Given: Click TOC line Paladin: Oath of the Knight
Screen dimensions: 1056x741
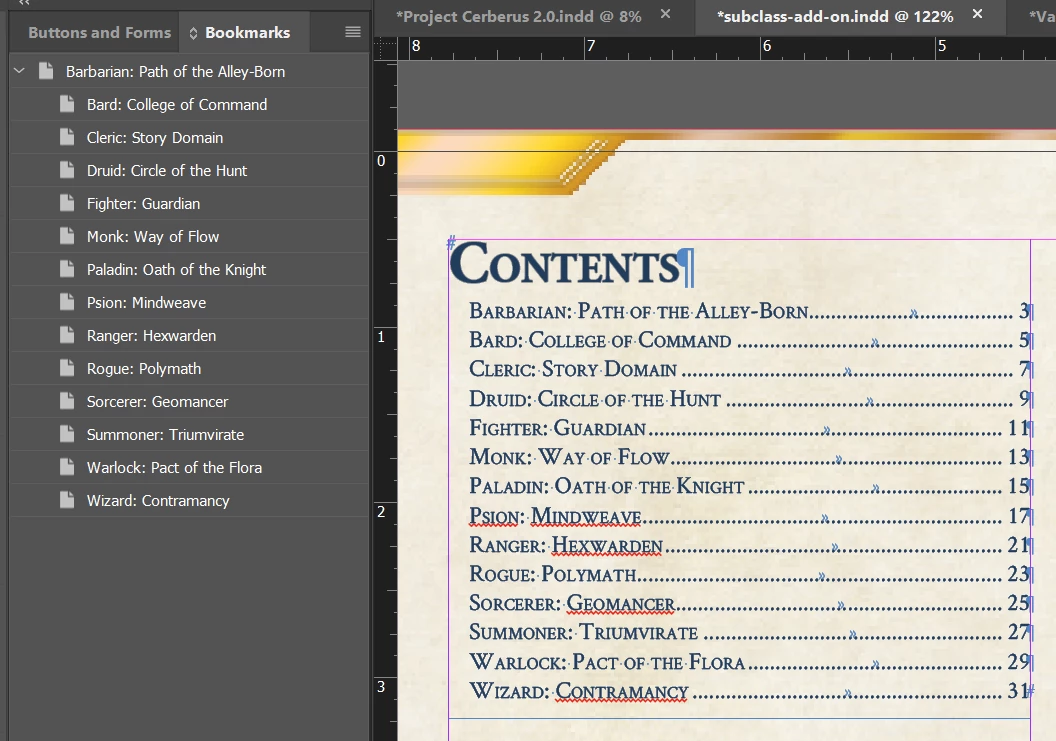Looking at the screenshot, I should tap(750, 486).
